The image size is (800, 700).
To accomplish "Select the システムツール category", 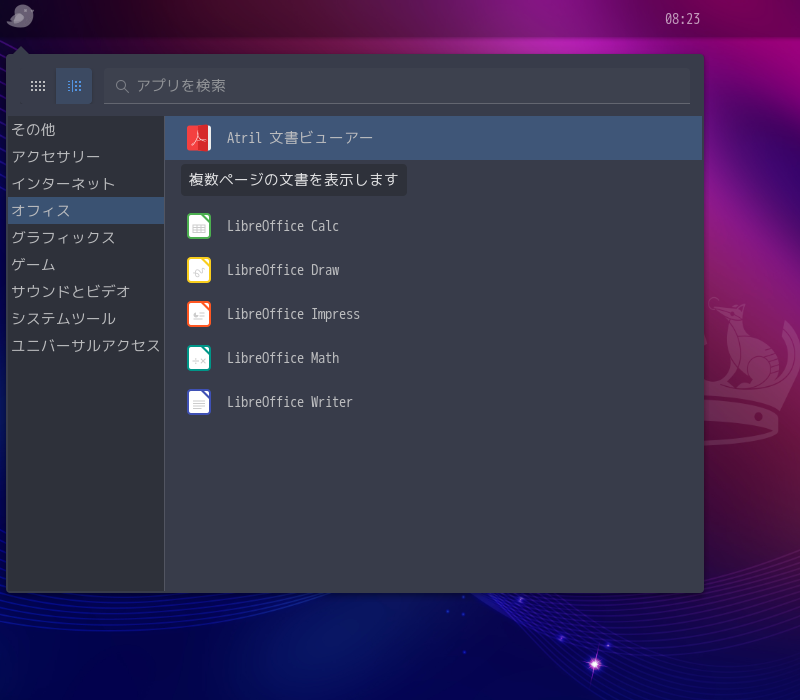I will (86, 319).
